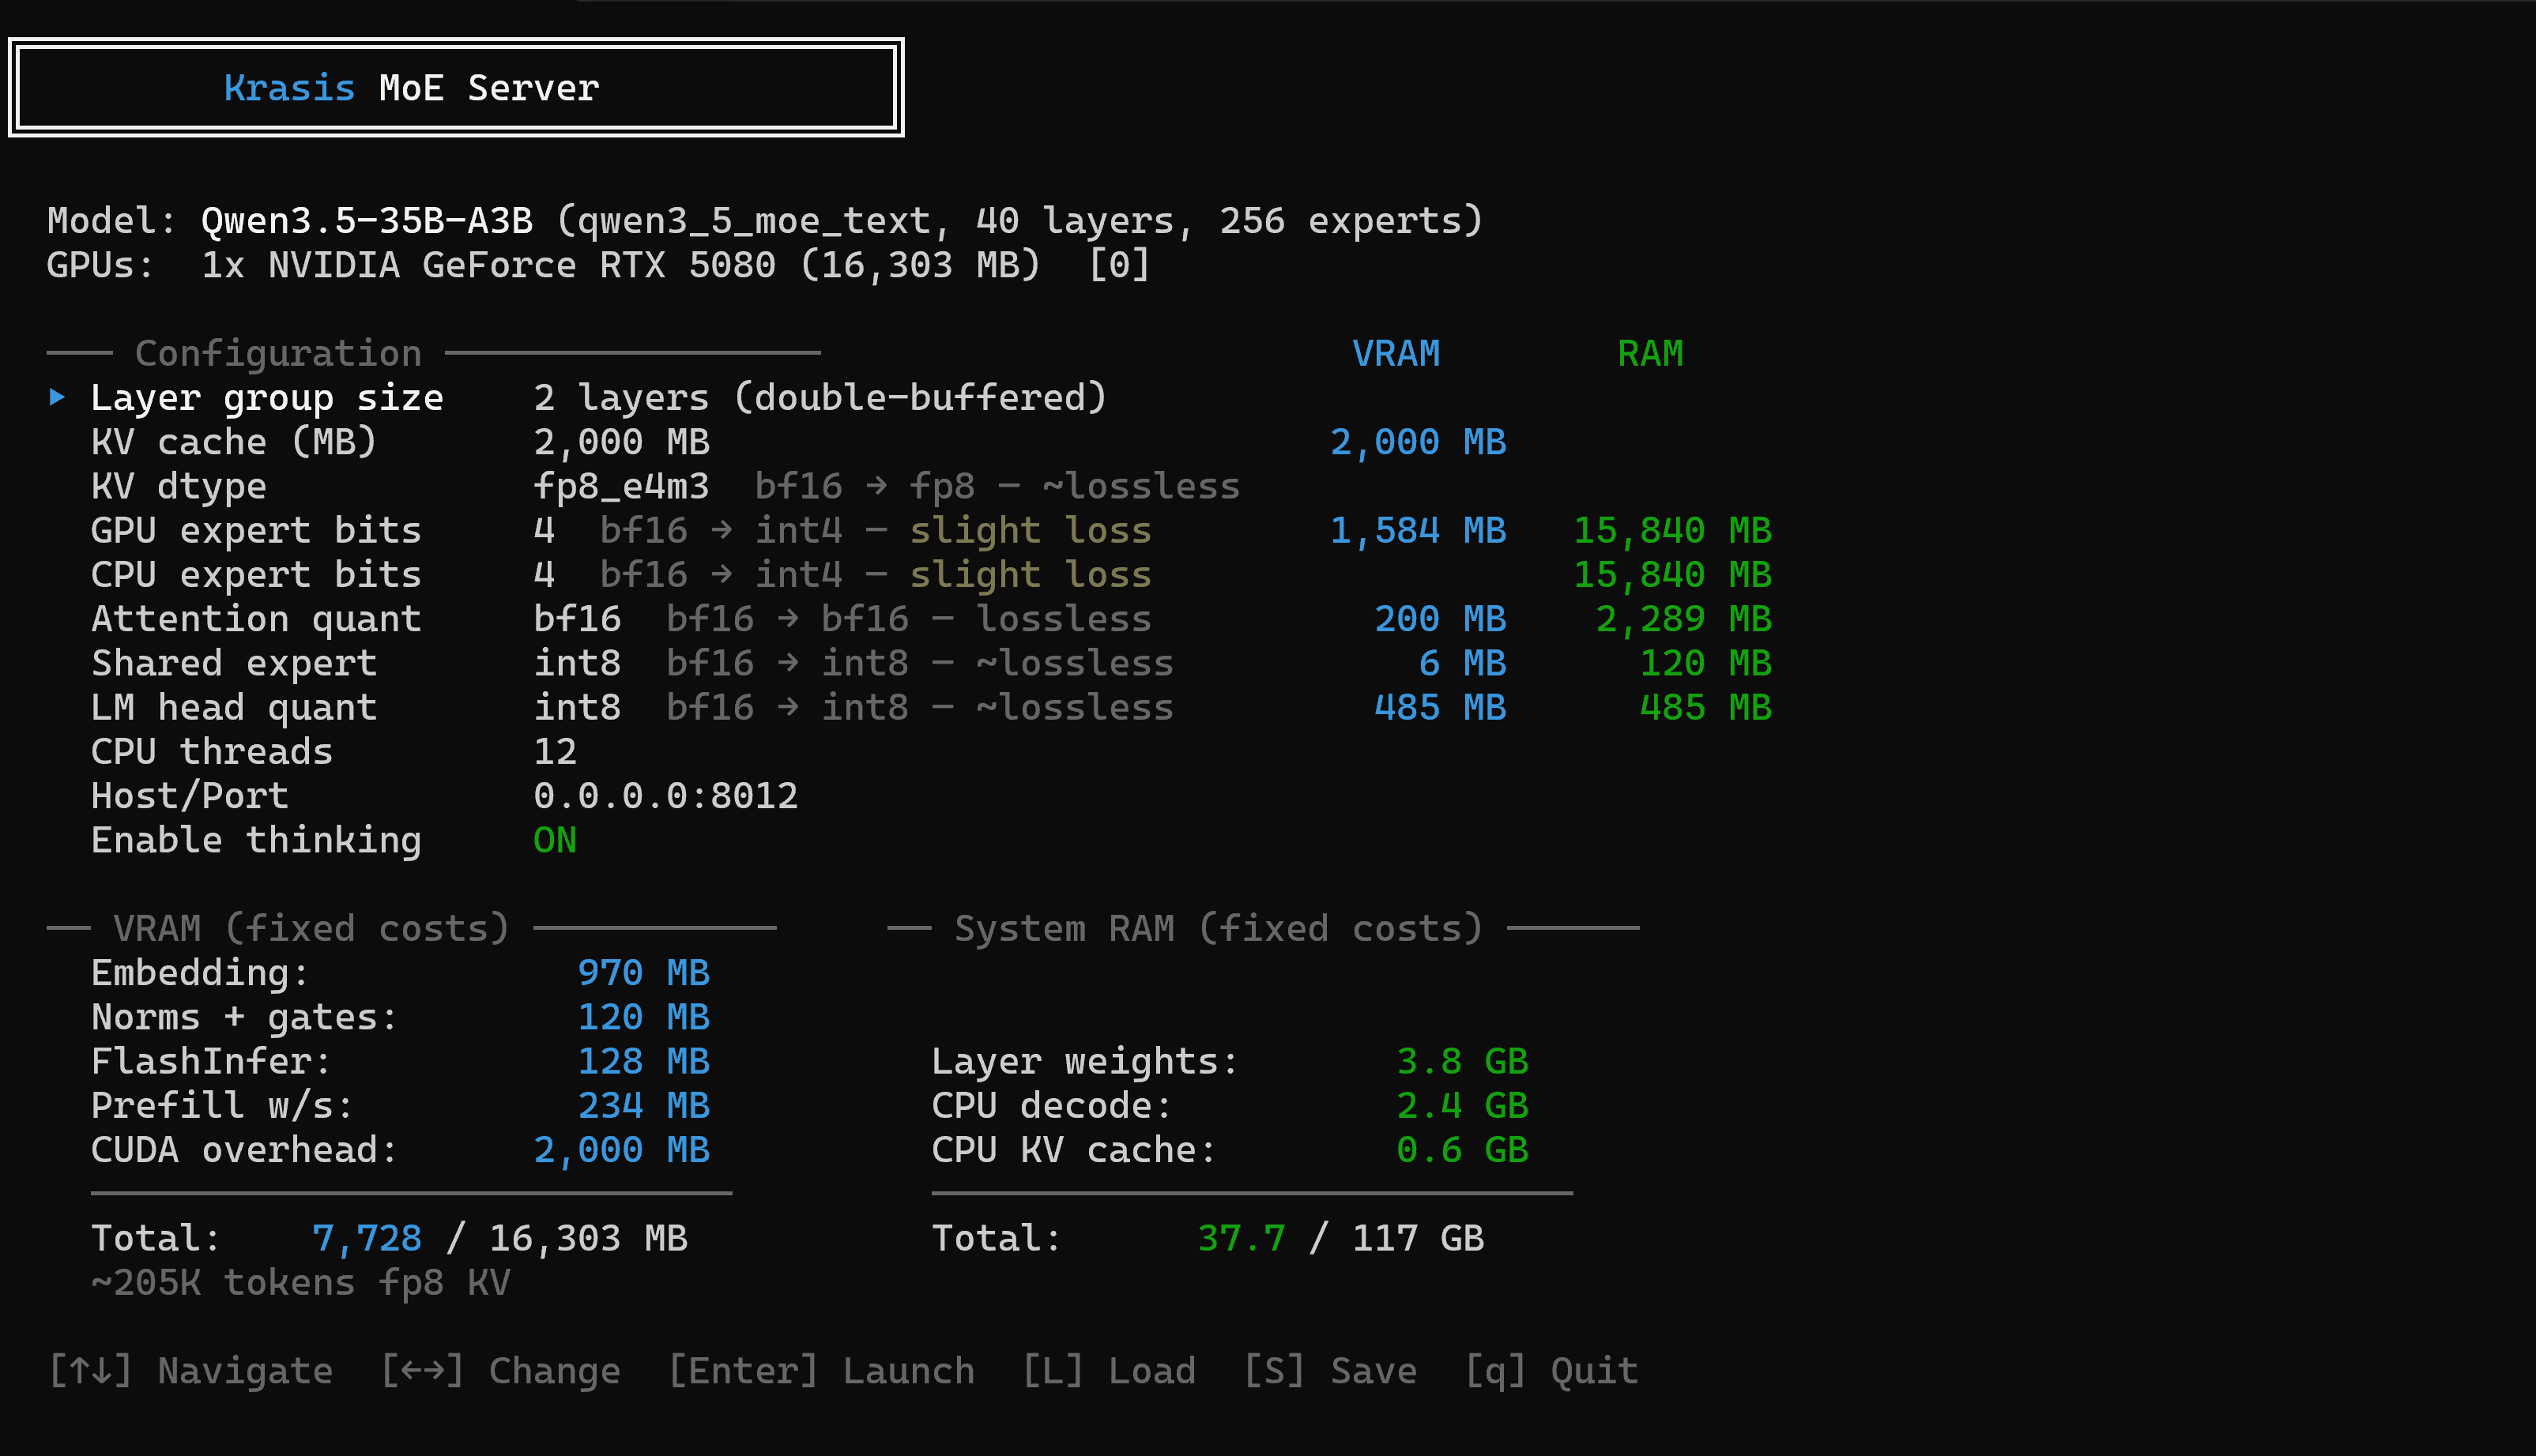This screenshot has height=1456, width=2536.
Task: Click the Navigate arrows hint
Action: [x=190, y=1370]
